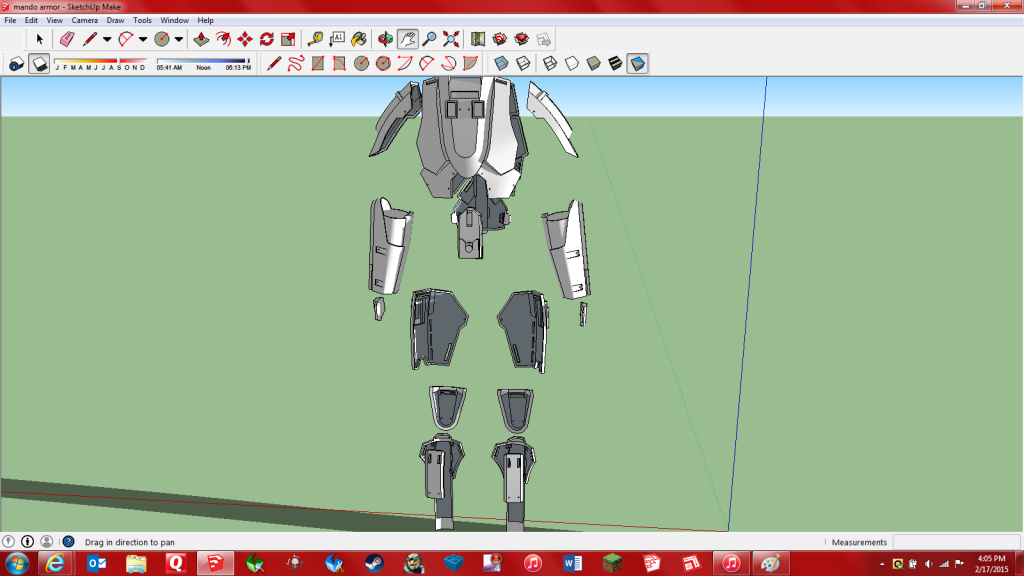Open the Add Location map tool
Image resolution: width=1024 pixels, height=576 pixels.
pyautogui.click(x=478, y=39)
